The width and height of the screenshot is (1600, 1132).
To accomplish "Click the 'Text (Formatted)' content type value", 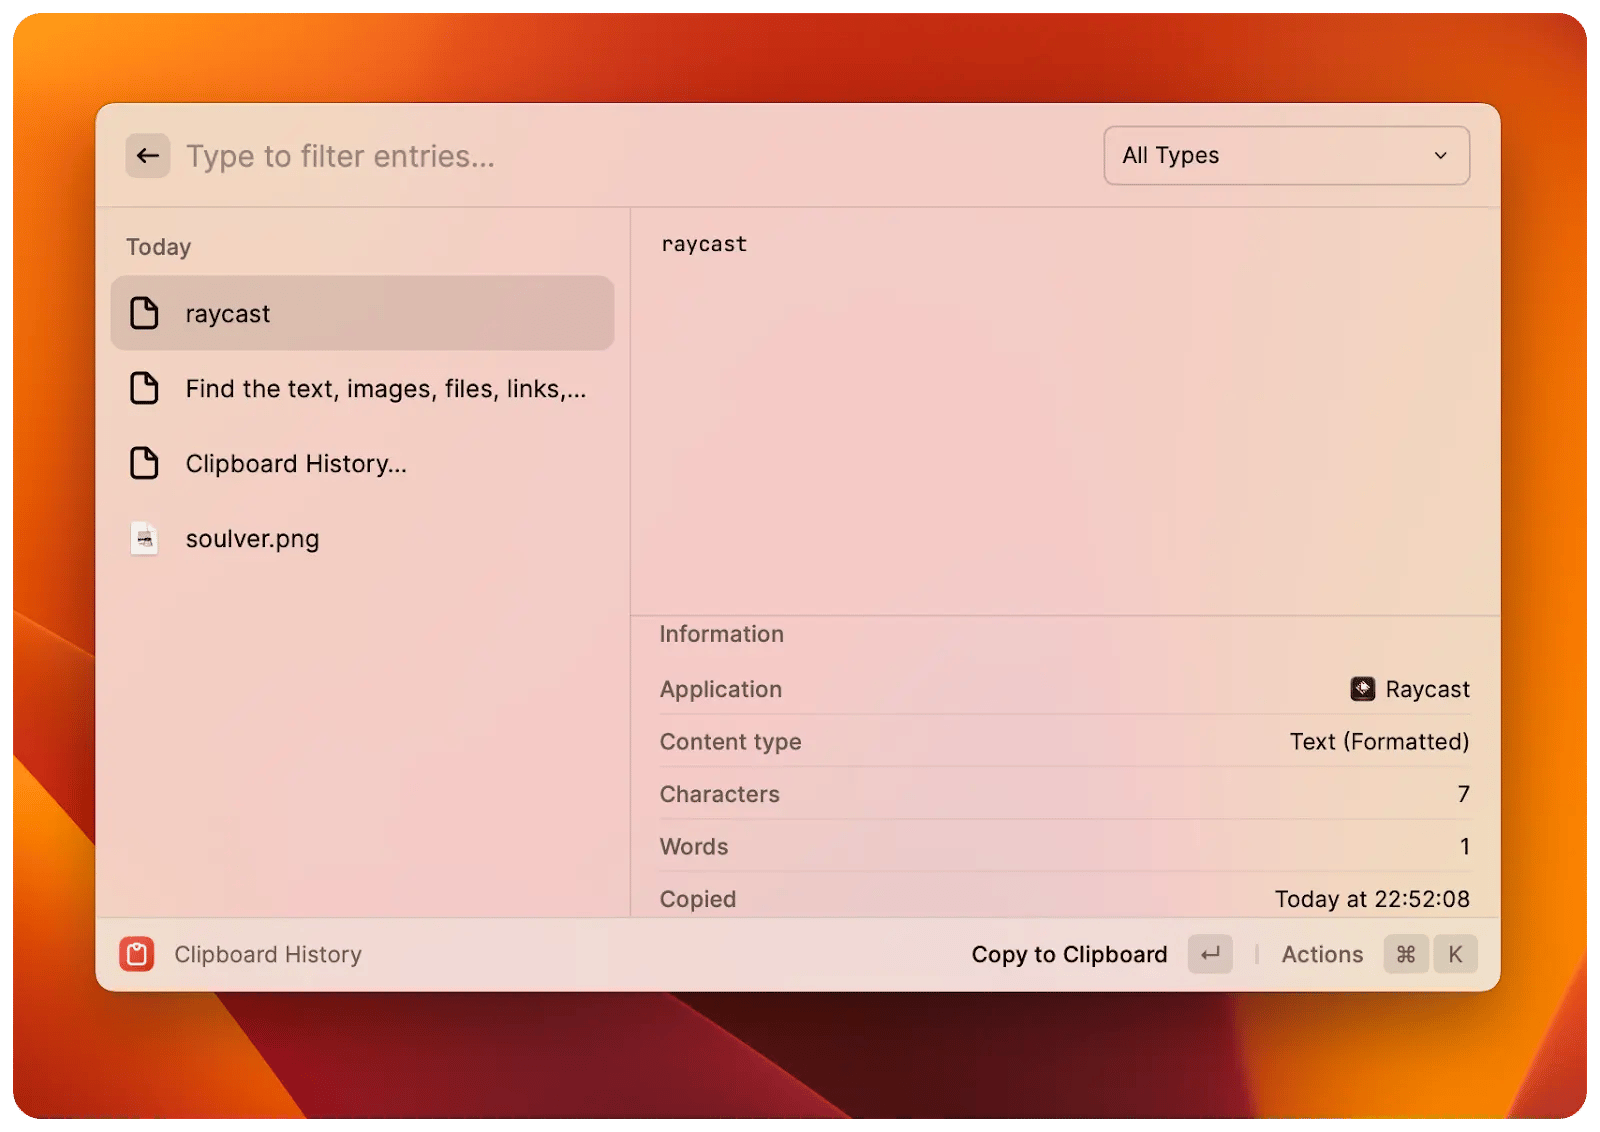I will point(1379,741).
